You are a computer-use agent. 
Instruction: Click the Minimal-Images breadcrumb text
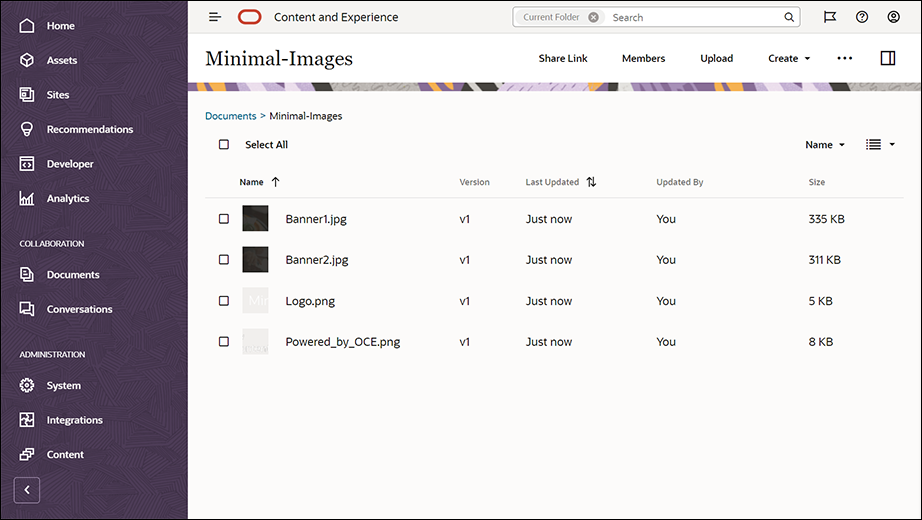[x=306, y=116]
